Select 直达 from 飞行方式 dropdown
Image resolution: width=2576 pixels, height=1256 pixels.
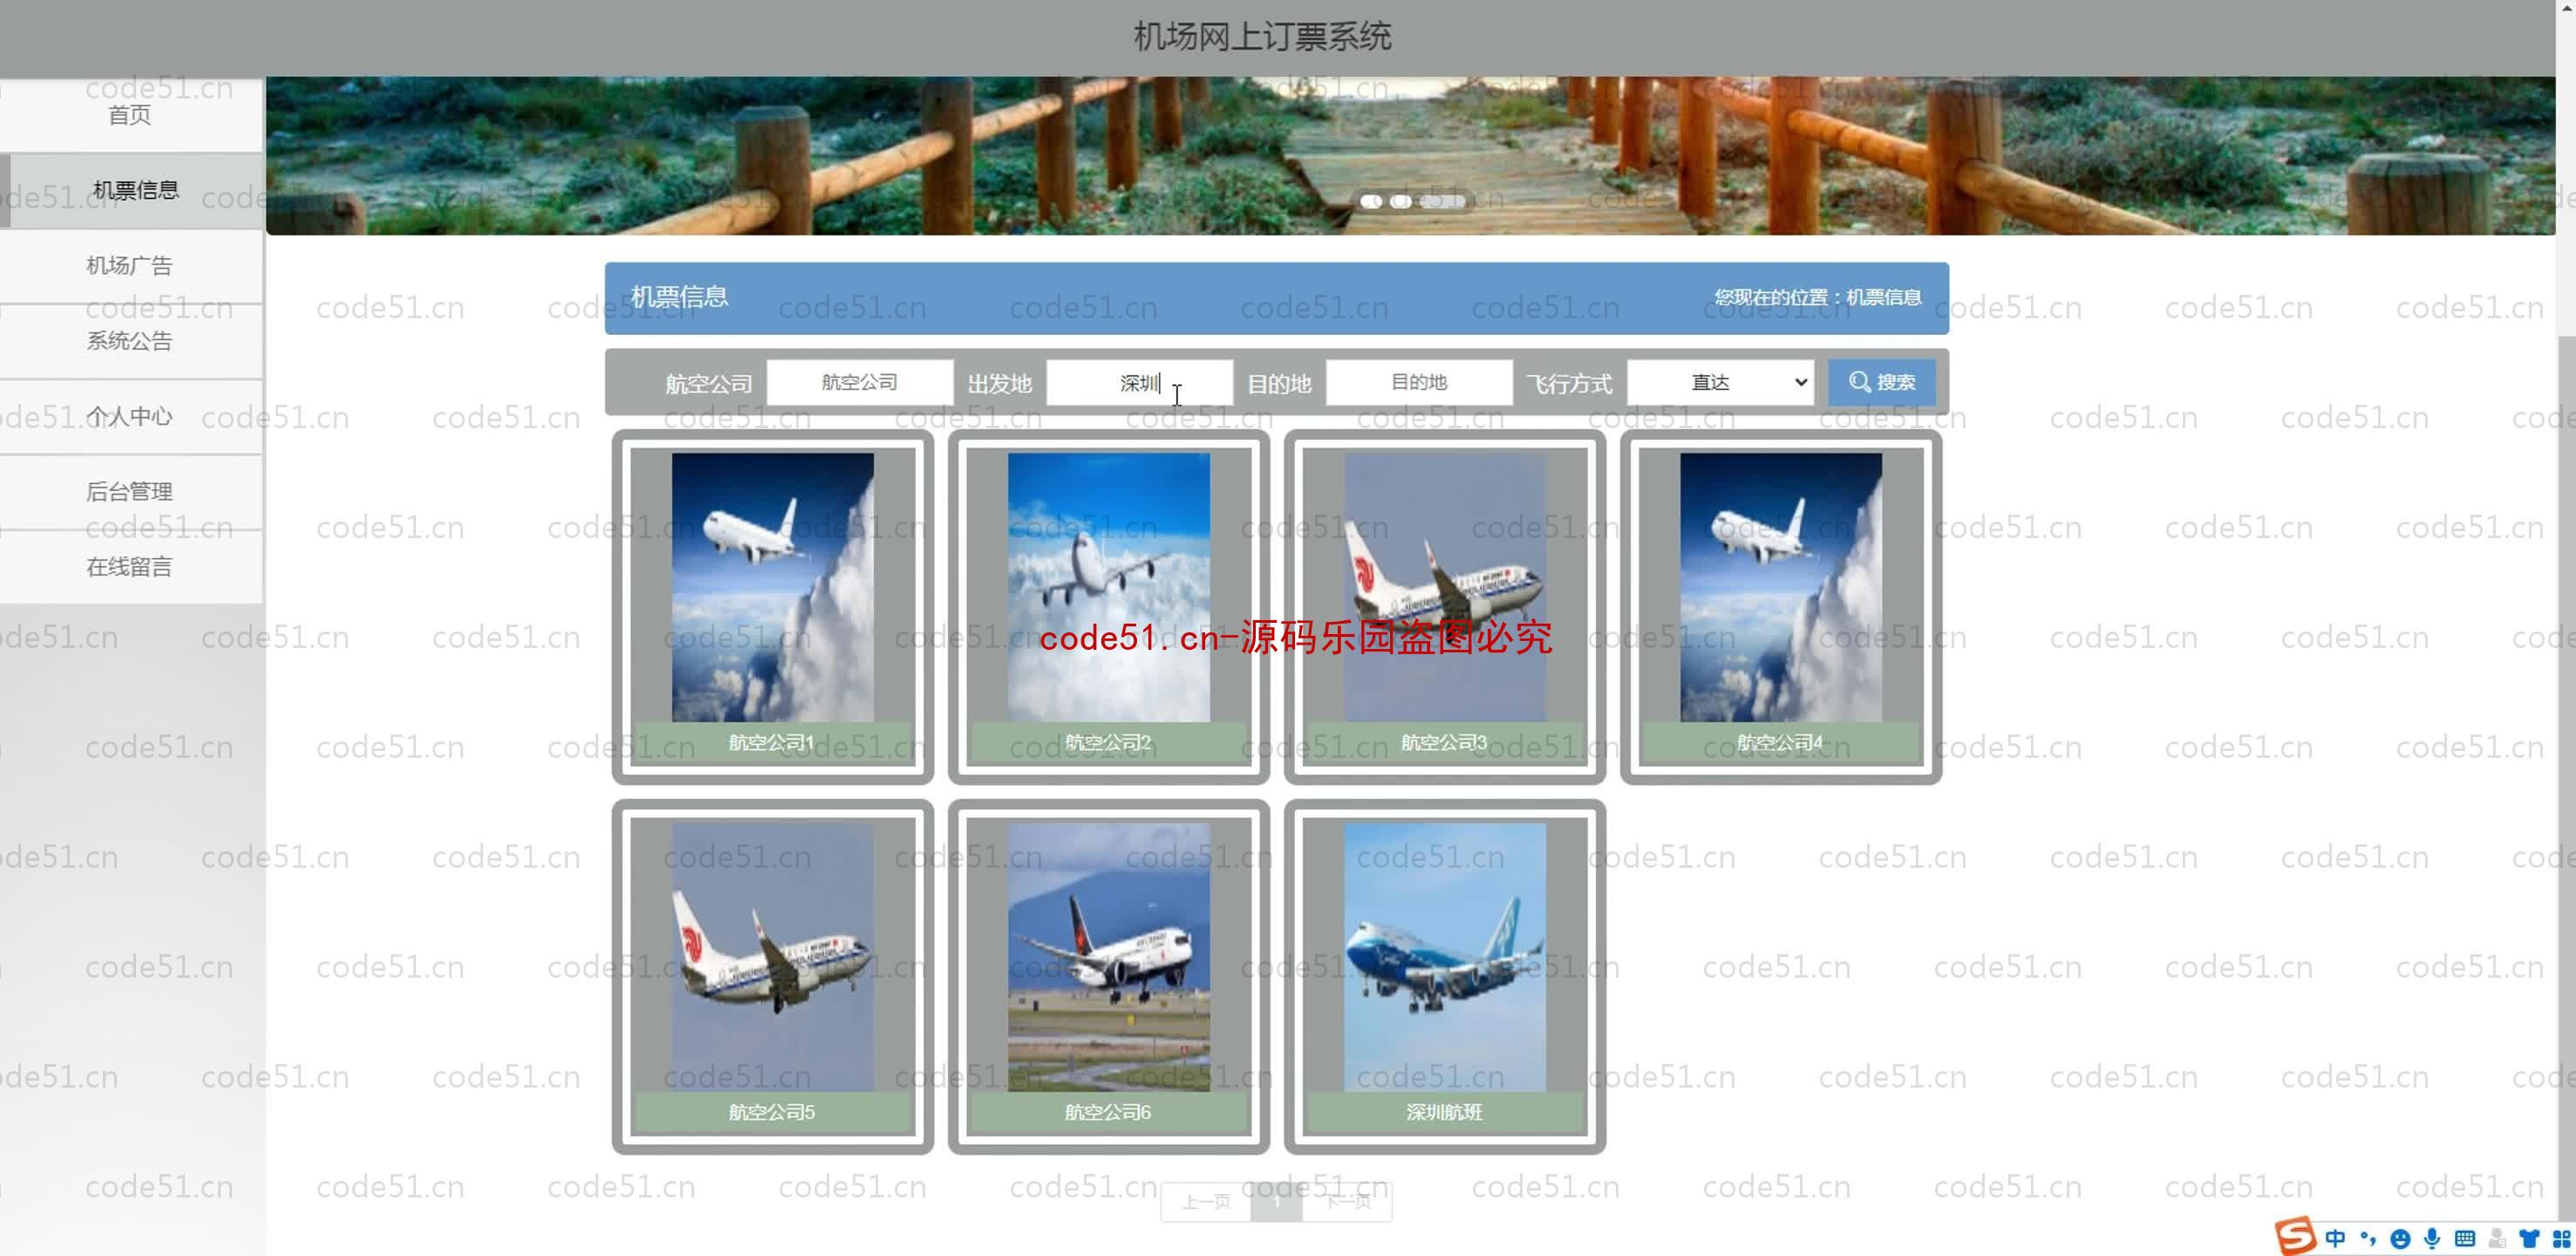1723,381
